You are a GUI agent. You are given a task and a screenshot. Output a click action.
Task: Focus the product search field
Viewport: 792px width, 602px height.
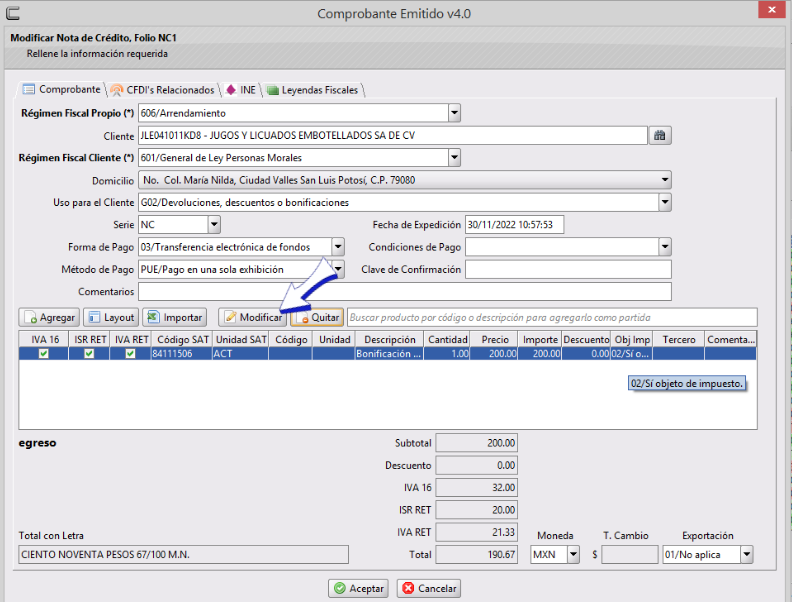tap(552, 317)
